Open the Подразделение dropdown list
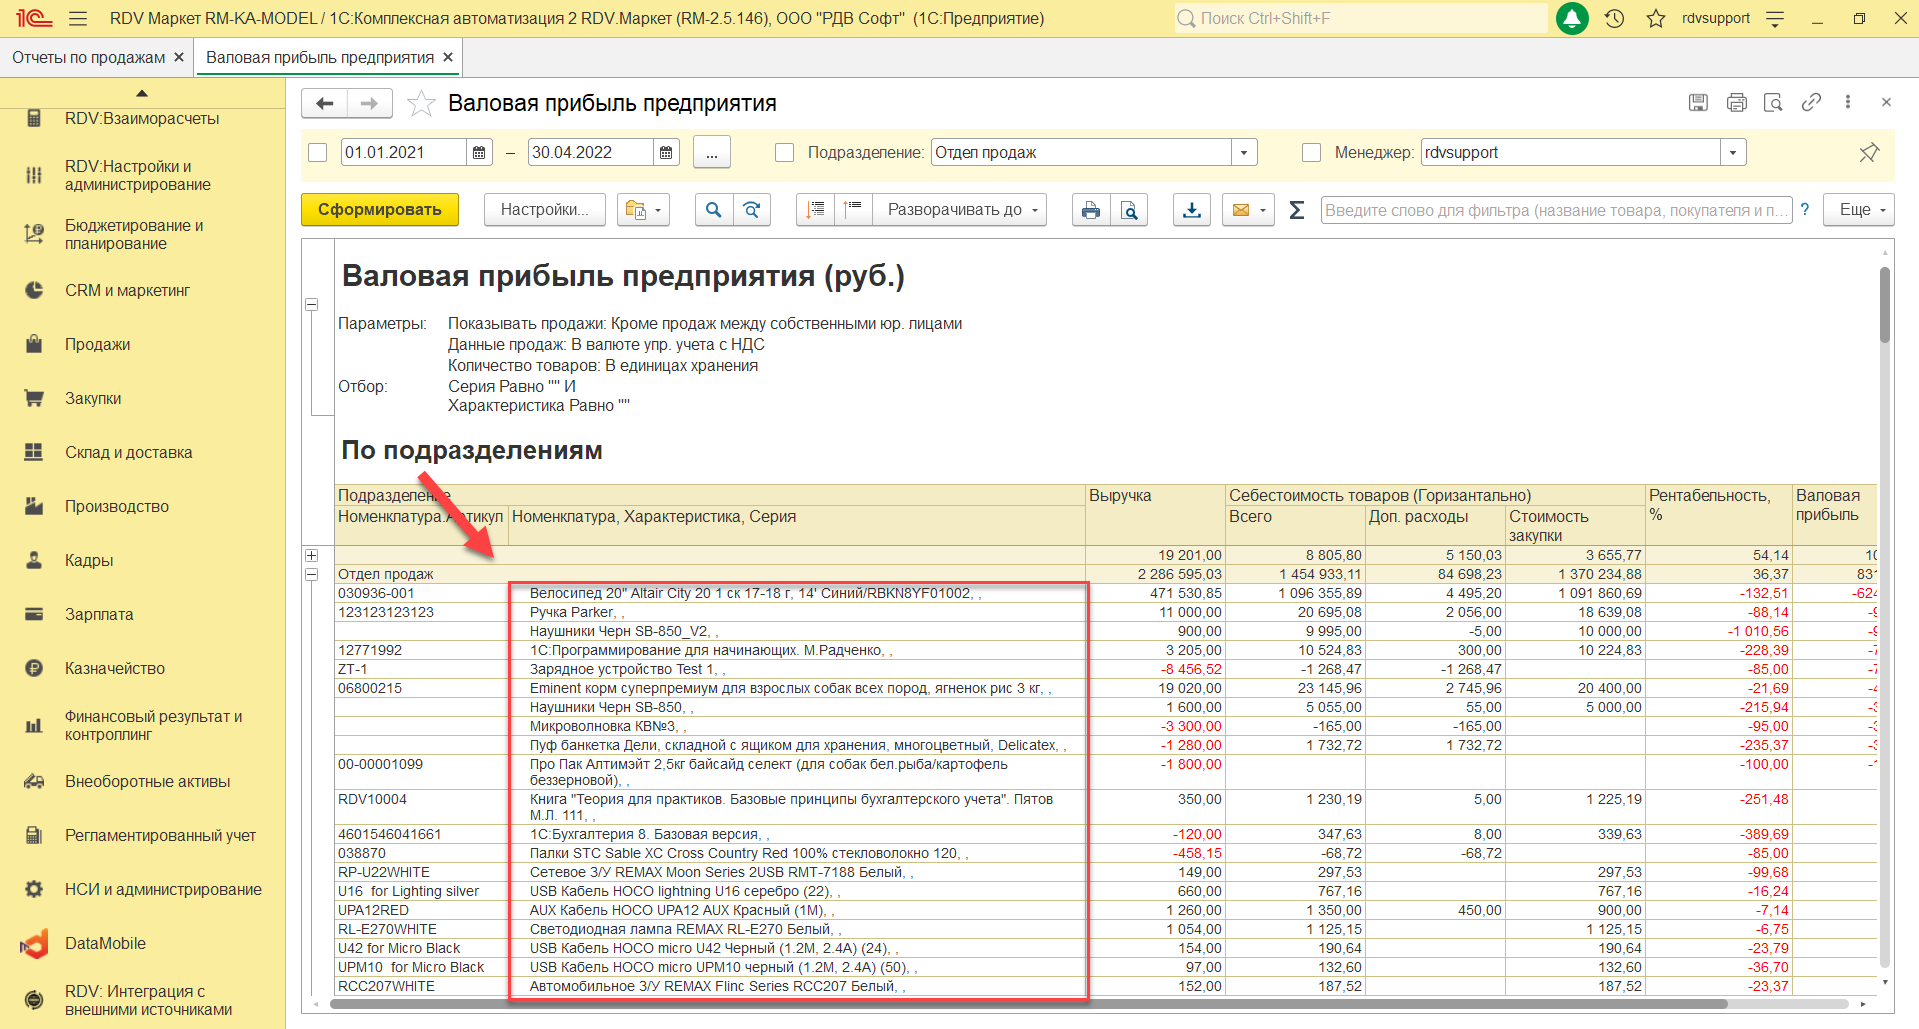 pos(1244,153)
